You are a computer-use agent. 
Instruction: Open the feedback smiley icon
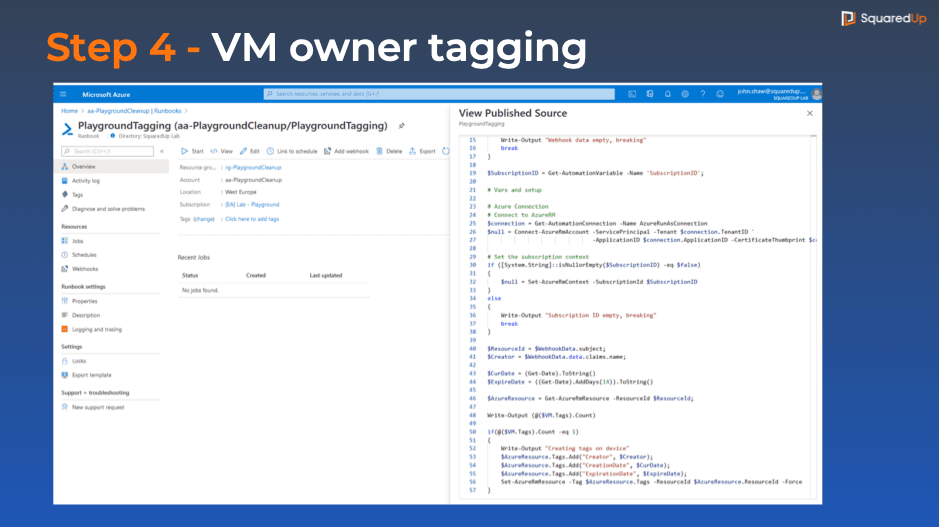(720, 94)
